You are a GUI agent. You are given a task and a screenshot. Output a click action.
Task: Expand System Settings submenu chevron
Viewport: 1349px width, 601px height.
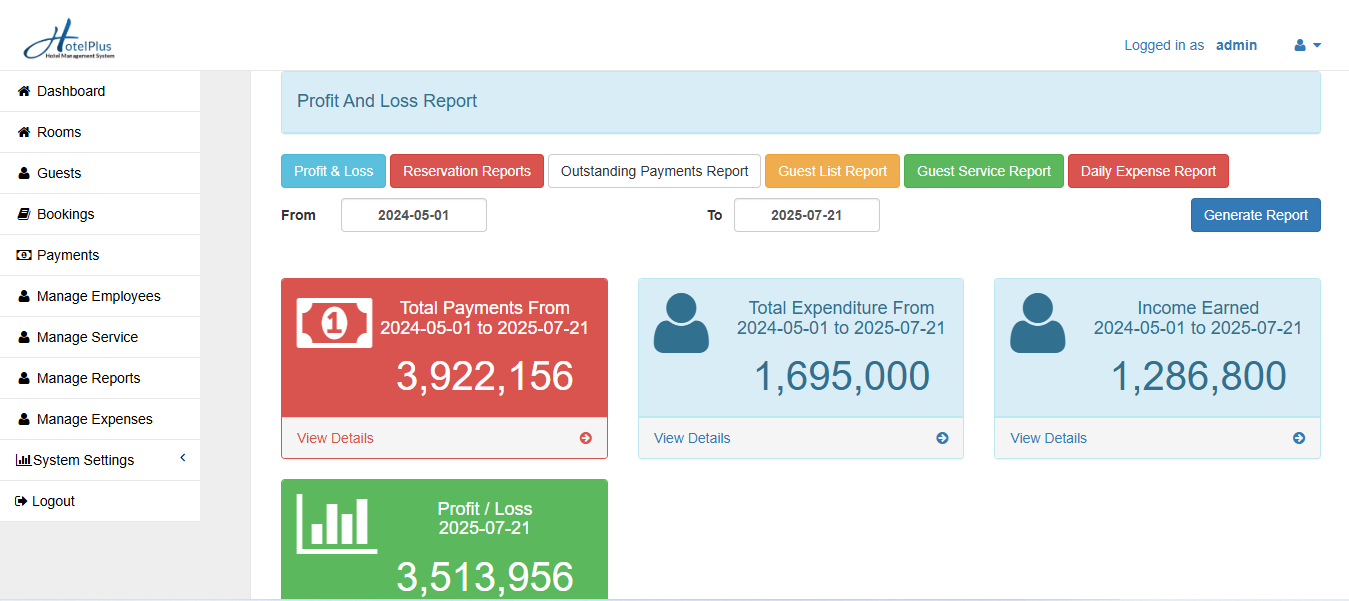click(183, 458)
